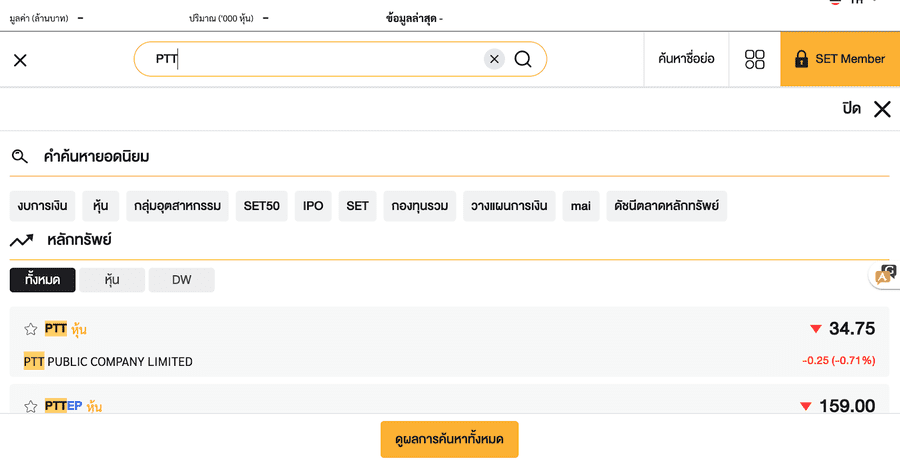Screen dimensions: 900x465
Task: Select the ทั้งหมด filter tab
Action: [43, 280]
